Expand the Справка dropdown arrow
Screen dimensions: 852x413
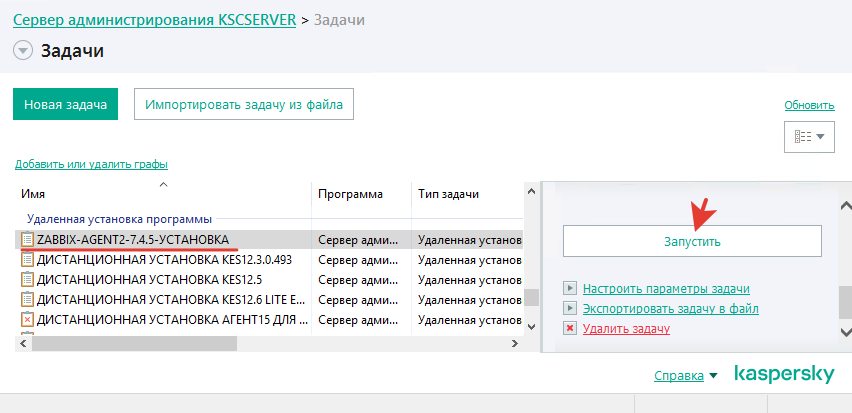(713, 377)
